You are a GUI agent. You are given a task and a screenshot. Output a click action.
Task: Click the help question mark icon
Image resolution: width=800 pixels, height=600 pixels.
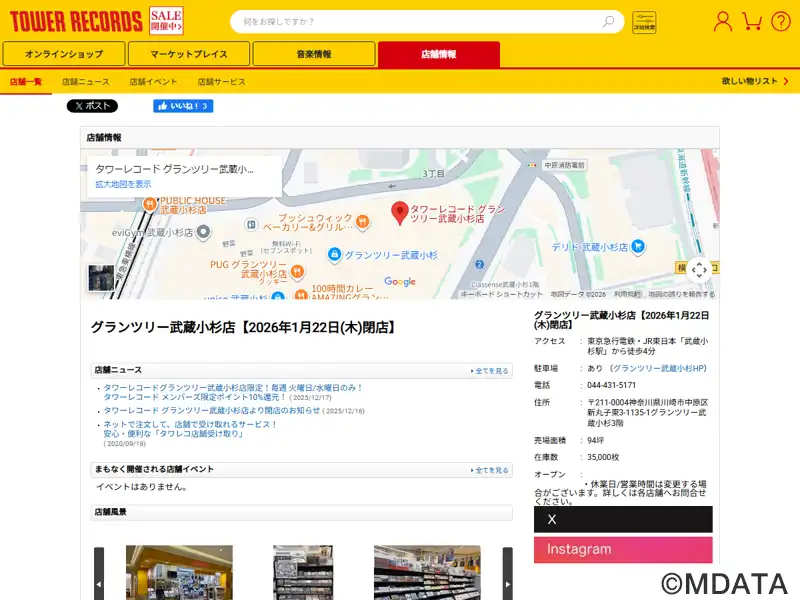pyautogui.click(x=780, y=21)
